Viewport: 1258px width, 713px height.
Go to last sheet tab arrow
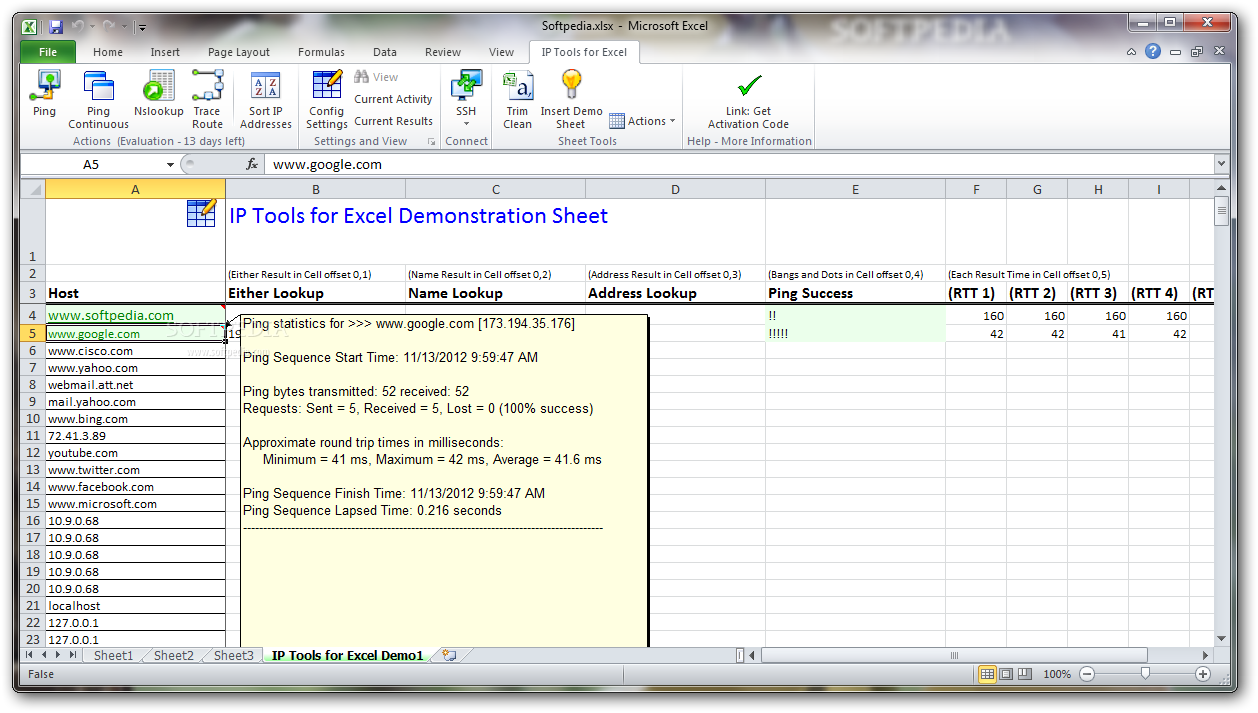click(73, 655)
